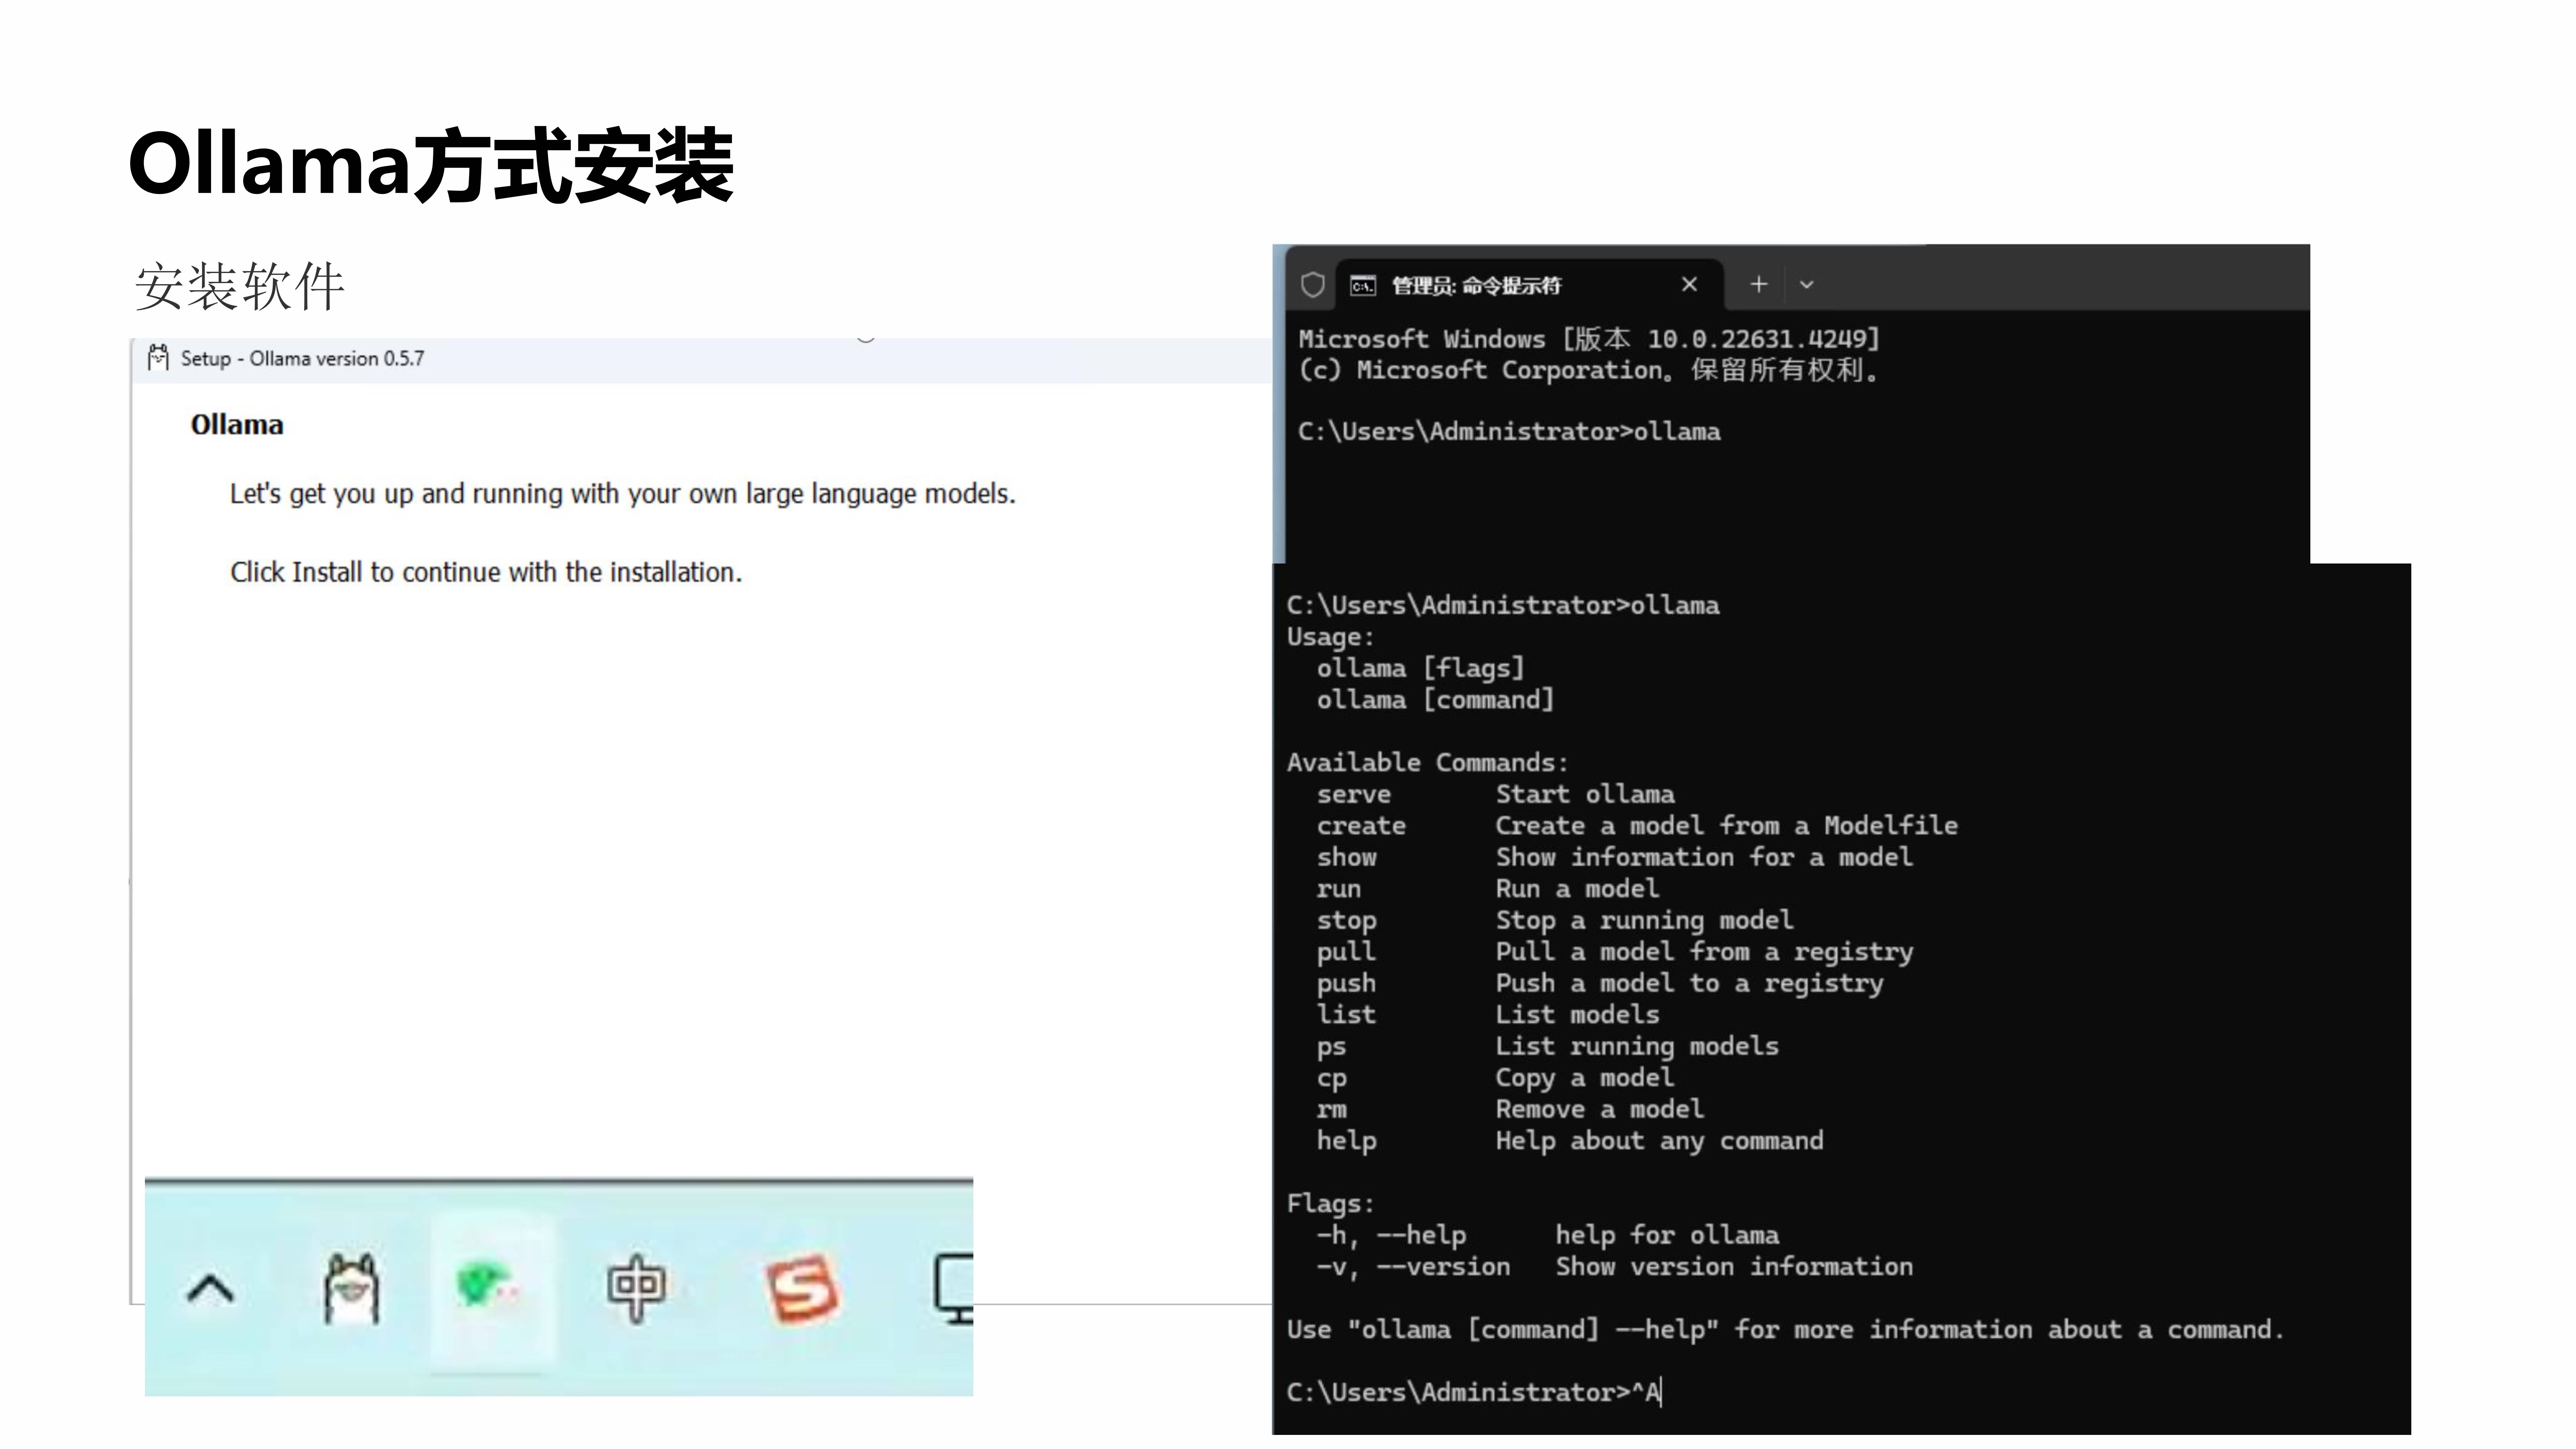
Task: Click the Ollama setup window icon
Action: tap(158, 358)
